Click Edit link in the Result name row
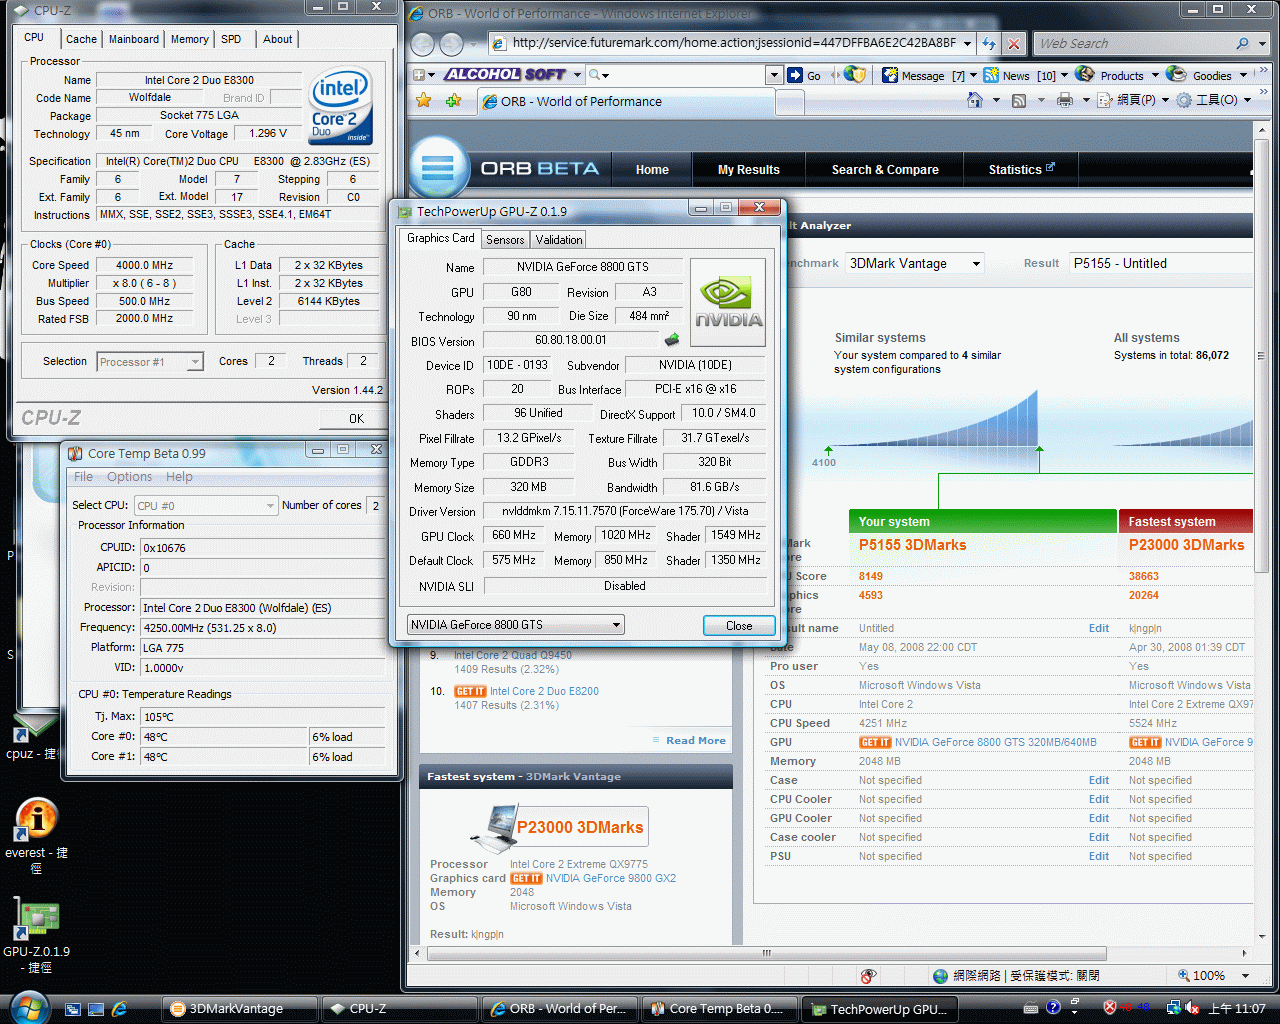Viewport: 1280px width, 1024px height. (x=1099, y=628)
